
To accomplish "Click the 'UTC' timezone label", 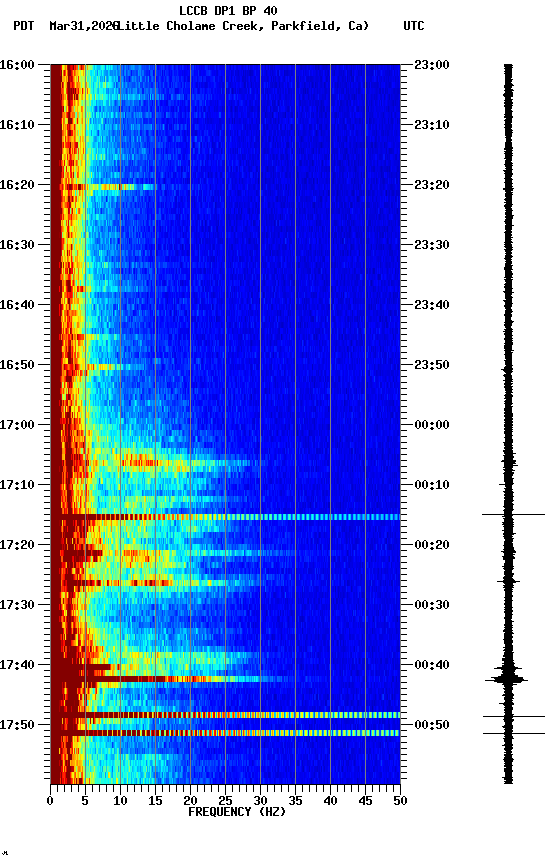I will [x=414, y=26].
